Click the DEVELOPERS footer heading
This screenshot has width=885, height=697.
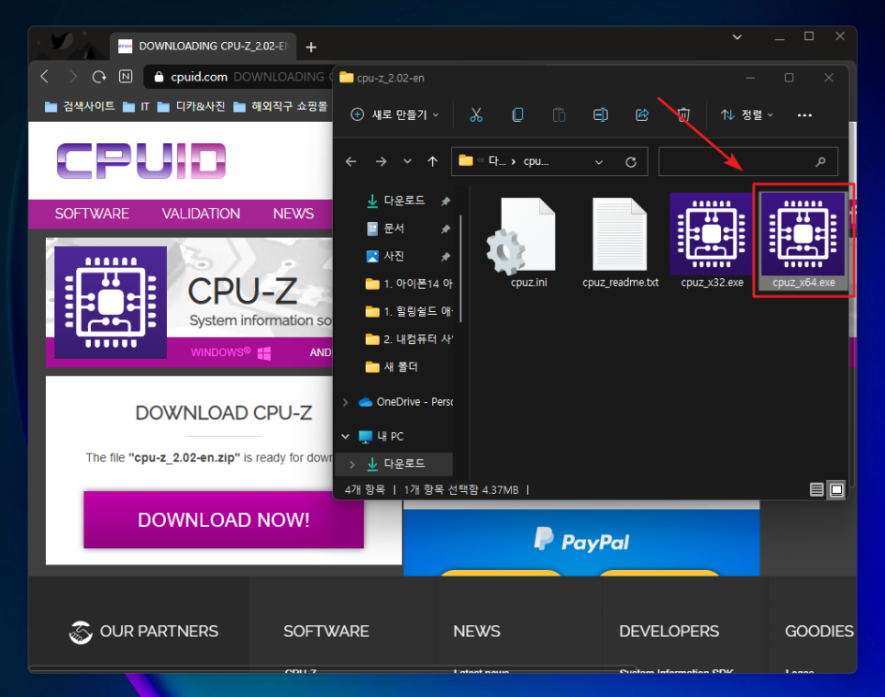[x=669, y=631]
